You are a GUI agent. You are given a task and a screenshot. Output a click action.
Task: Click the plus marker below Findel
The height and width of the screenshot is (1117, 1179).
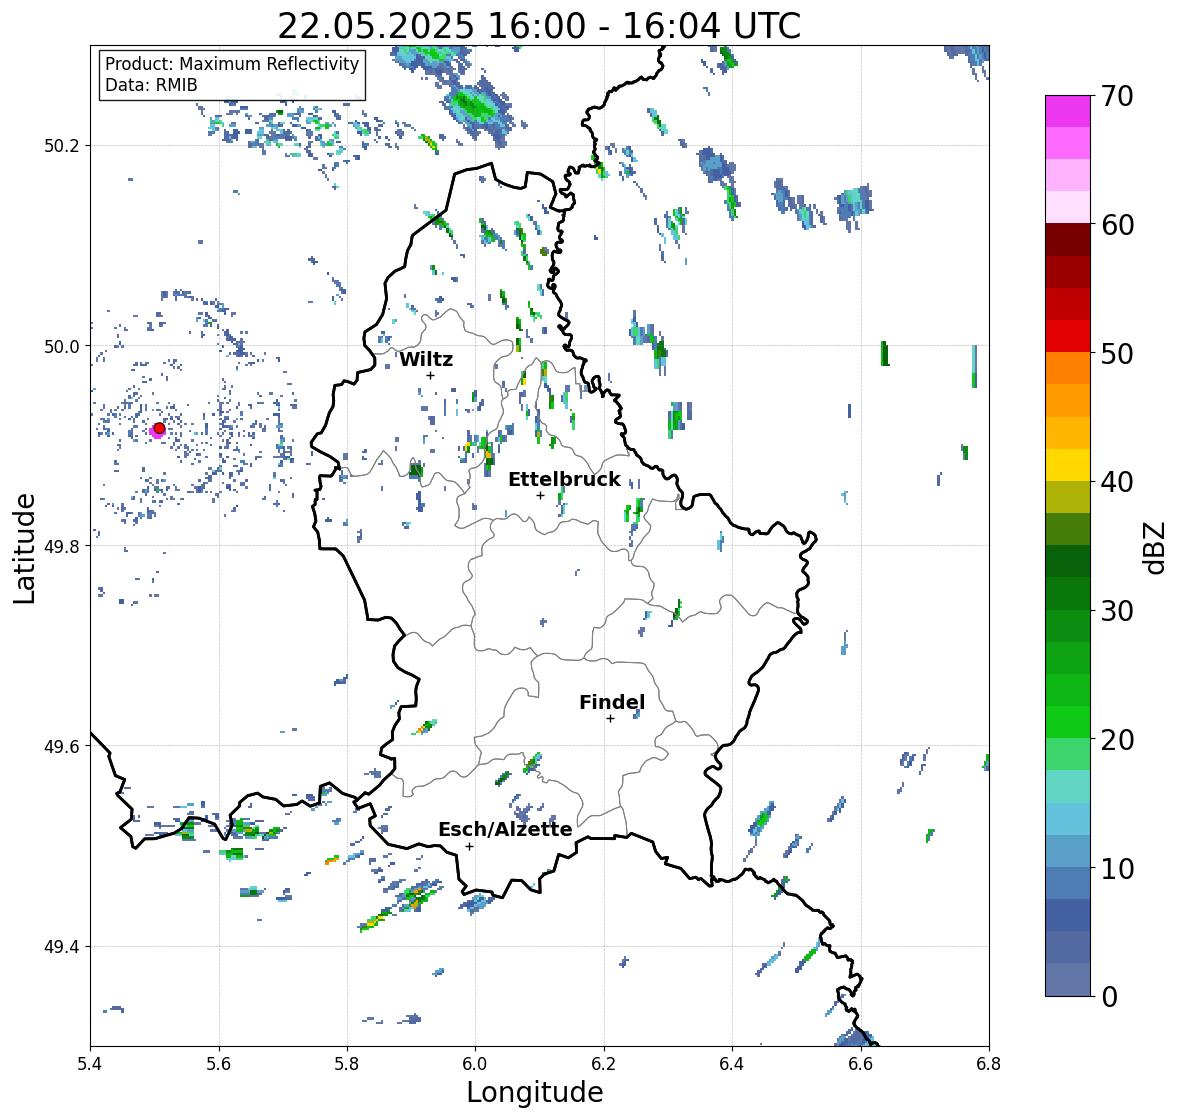(x=610, y=719)
